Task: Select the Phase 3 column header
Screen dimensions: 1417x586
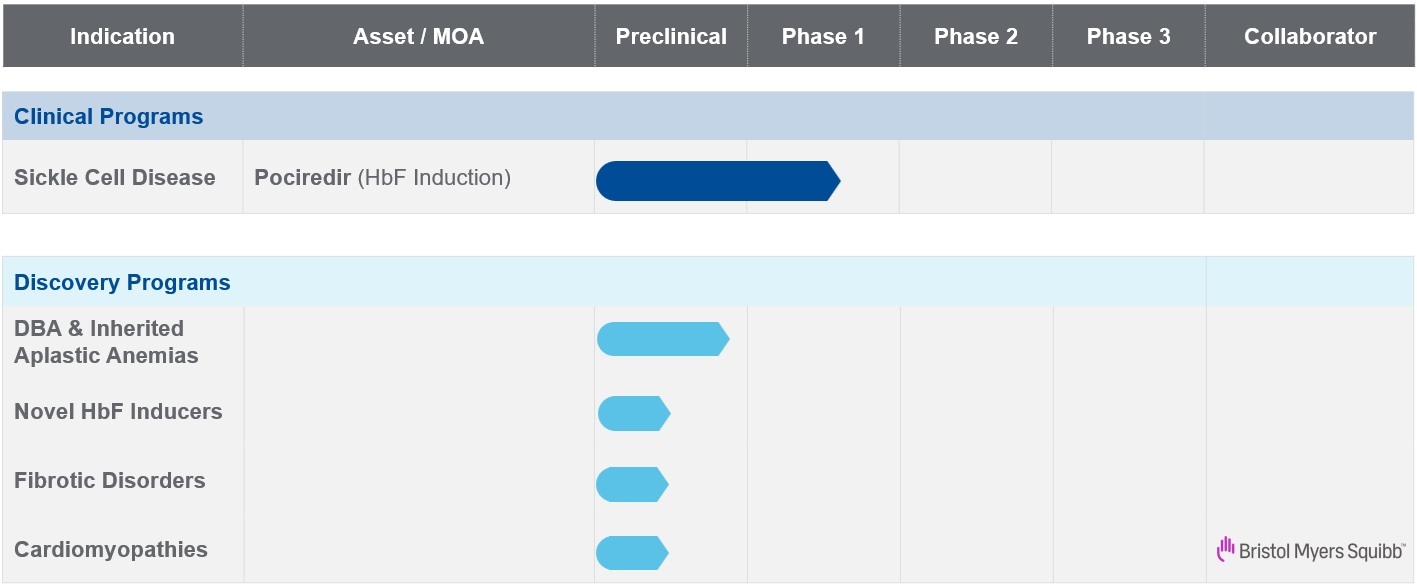Action: 1128,37
